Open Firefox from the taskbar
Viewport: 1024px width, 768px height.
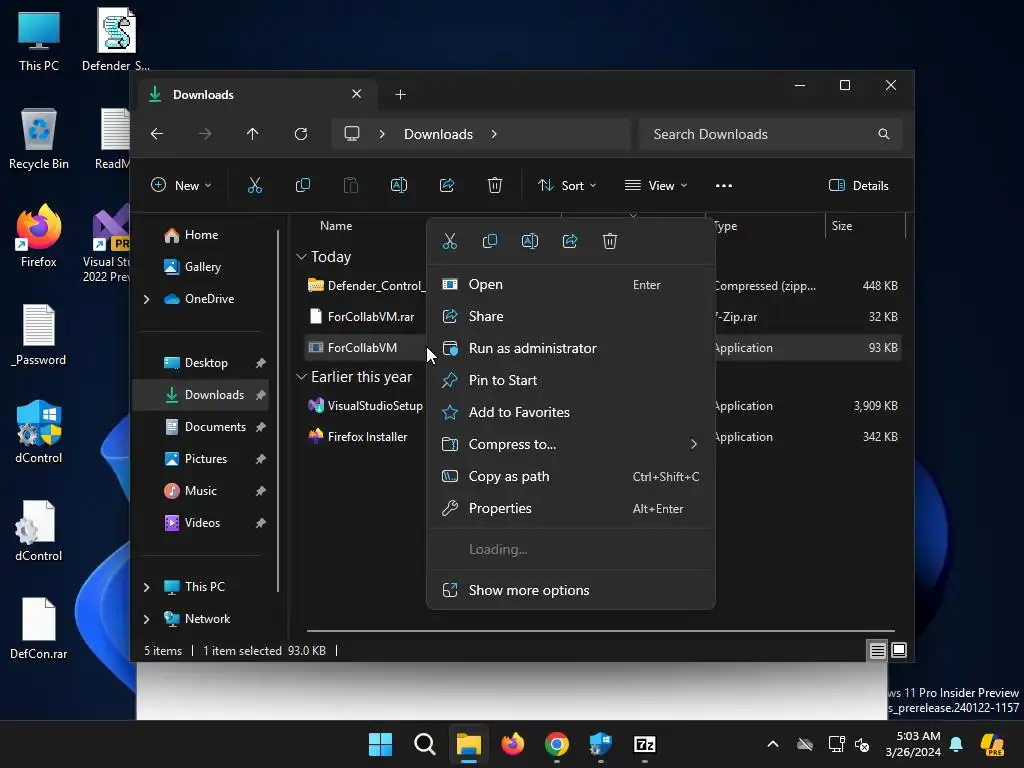[513, 744]
